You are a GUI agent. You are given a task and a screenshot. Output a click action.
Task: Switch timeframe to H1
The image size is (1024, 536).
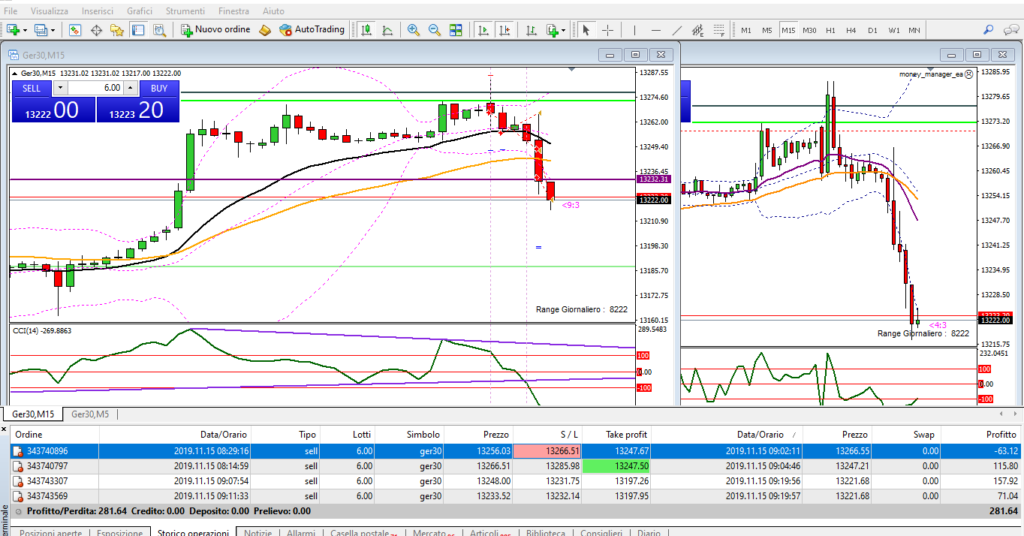830,30
